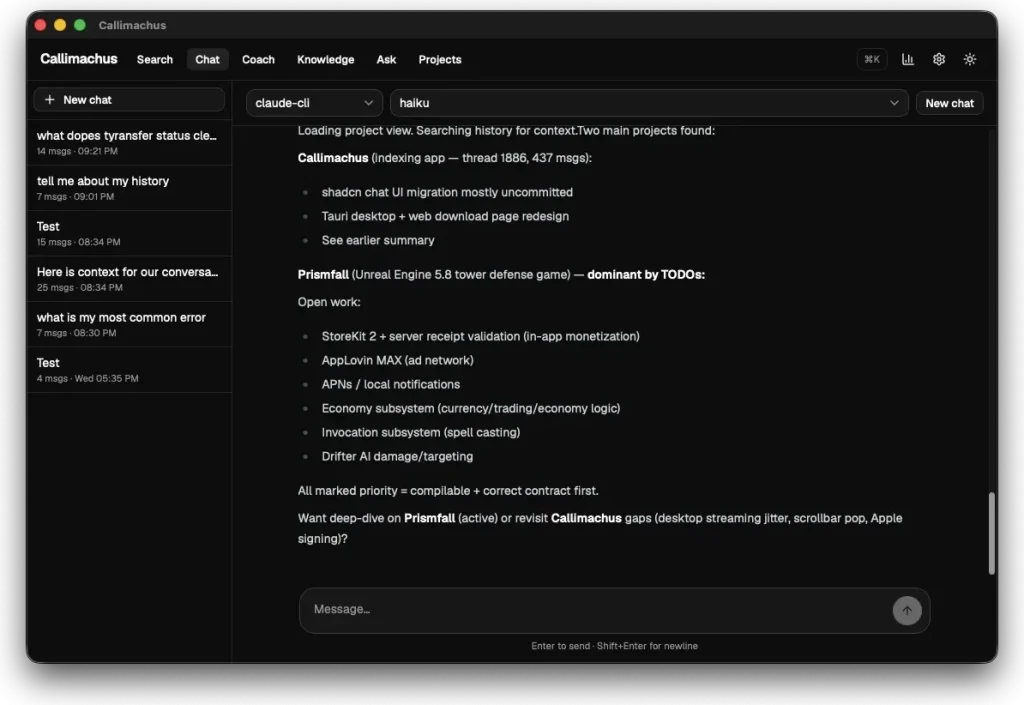This screenshot has height=705, width=1024.
Task: Open the Ask tab
Action: [386, 59]
